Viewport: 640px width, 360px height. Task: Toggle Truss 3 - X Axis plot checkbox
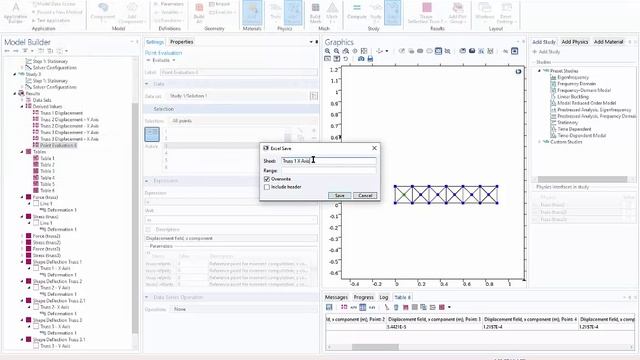tap(36, 327)
